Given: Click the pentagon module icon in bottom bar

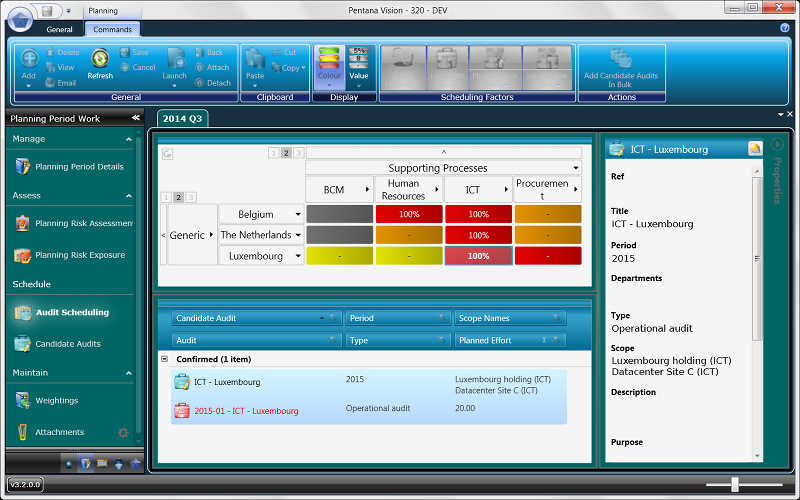Looking at the screenshot, I should (135, 464).
